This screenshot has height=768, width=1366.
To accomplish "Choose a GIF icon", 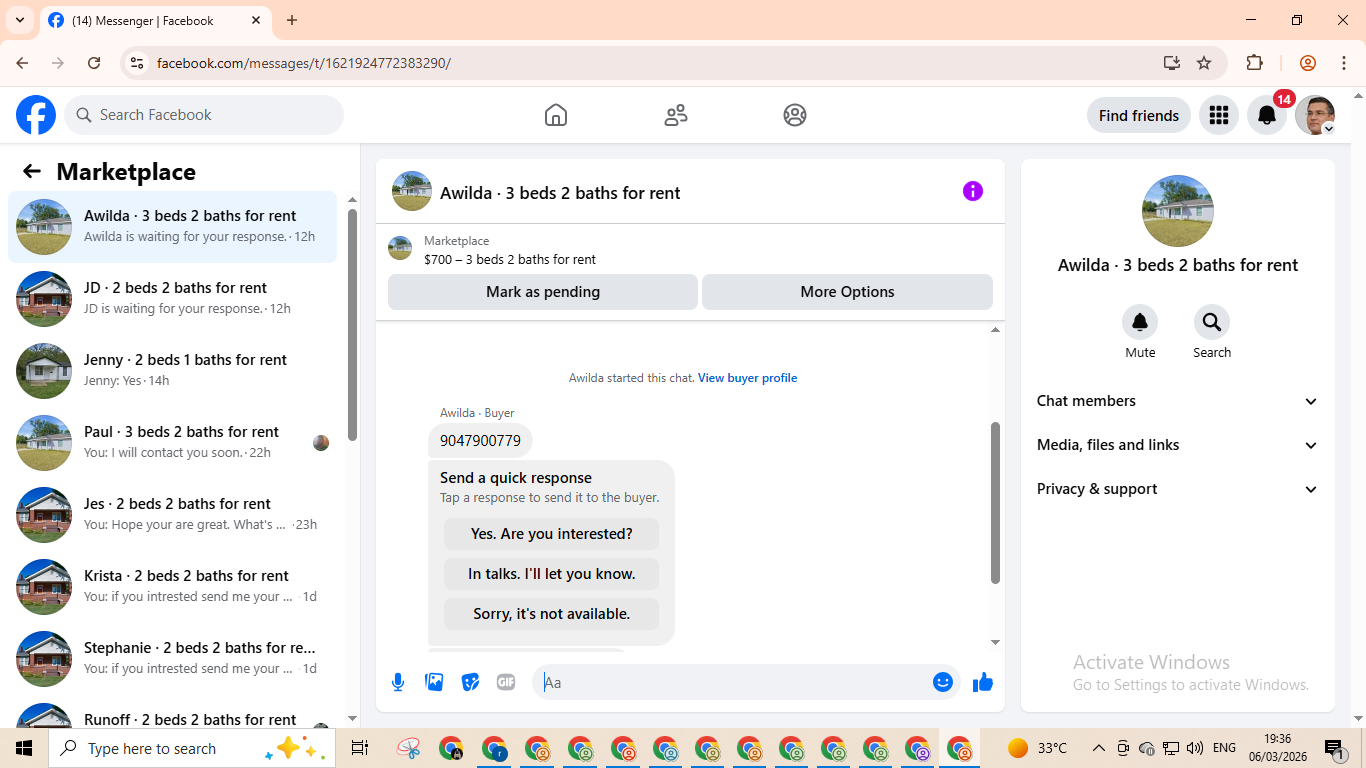I will tap(506, 682).
